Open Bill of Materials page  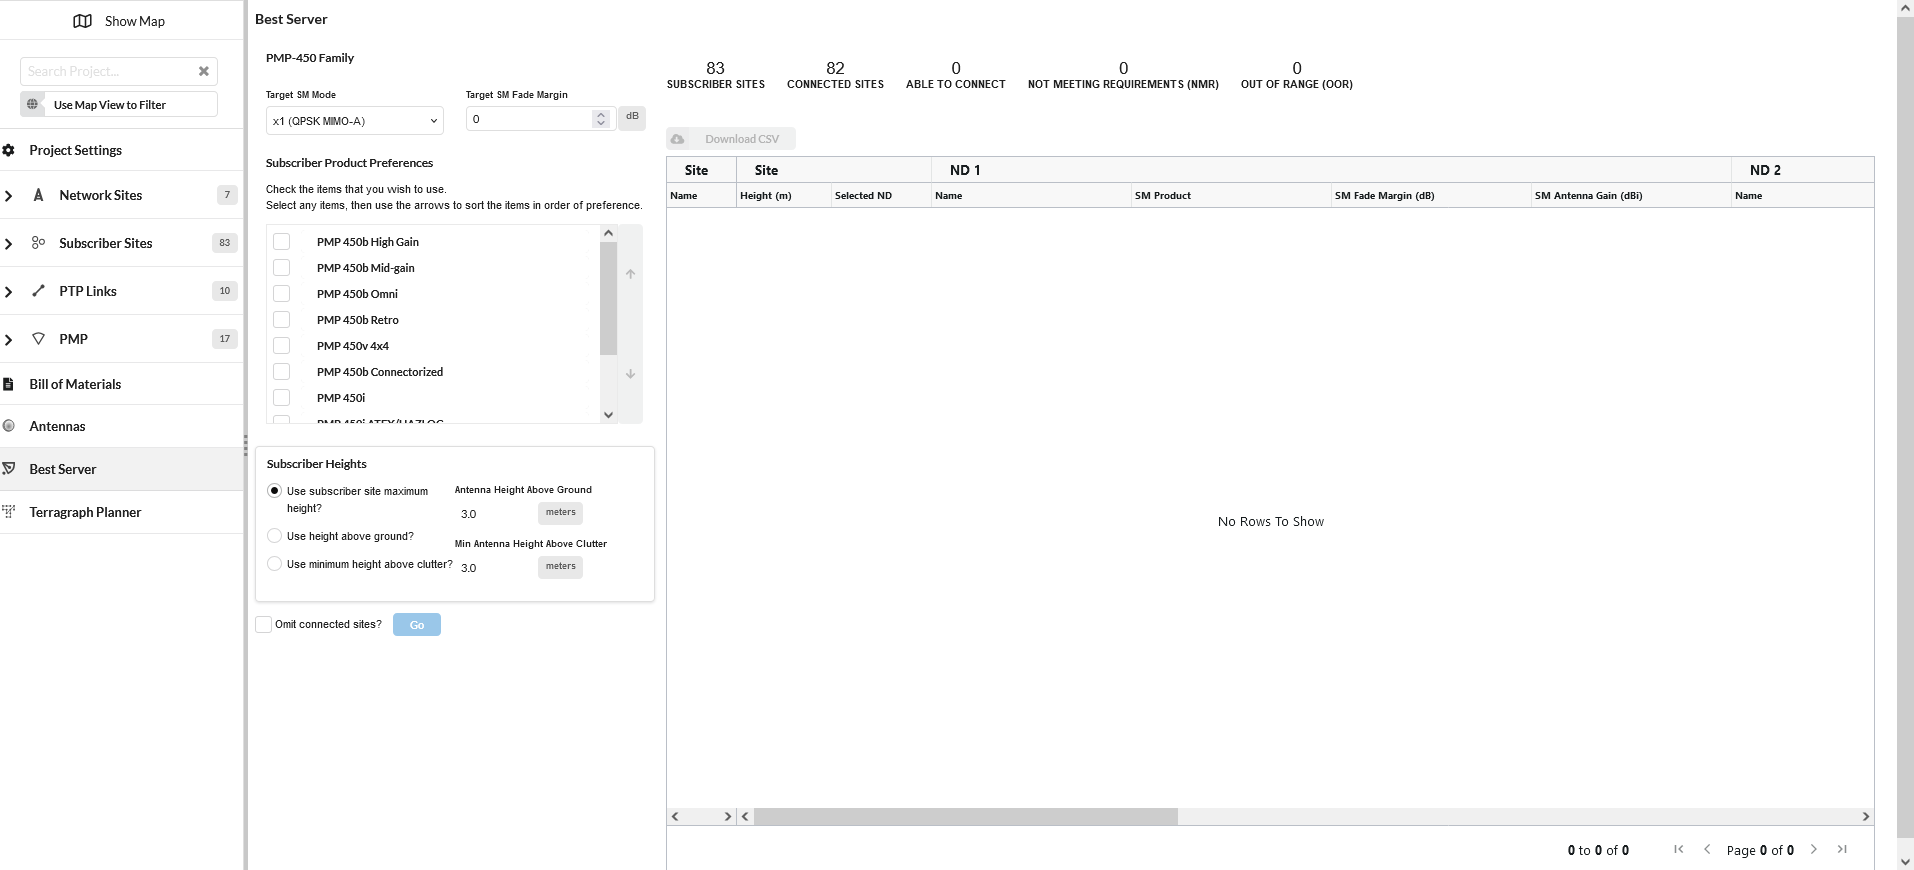click(x=75, y=384)
